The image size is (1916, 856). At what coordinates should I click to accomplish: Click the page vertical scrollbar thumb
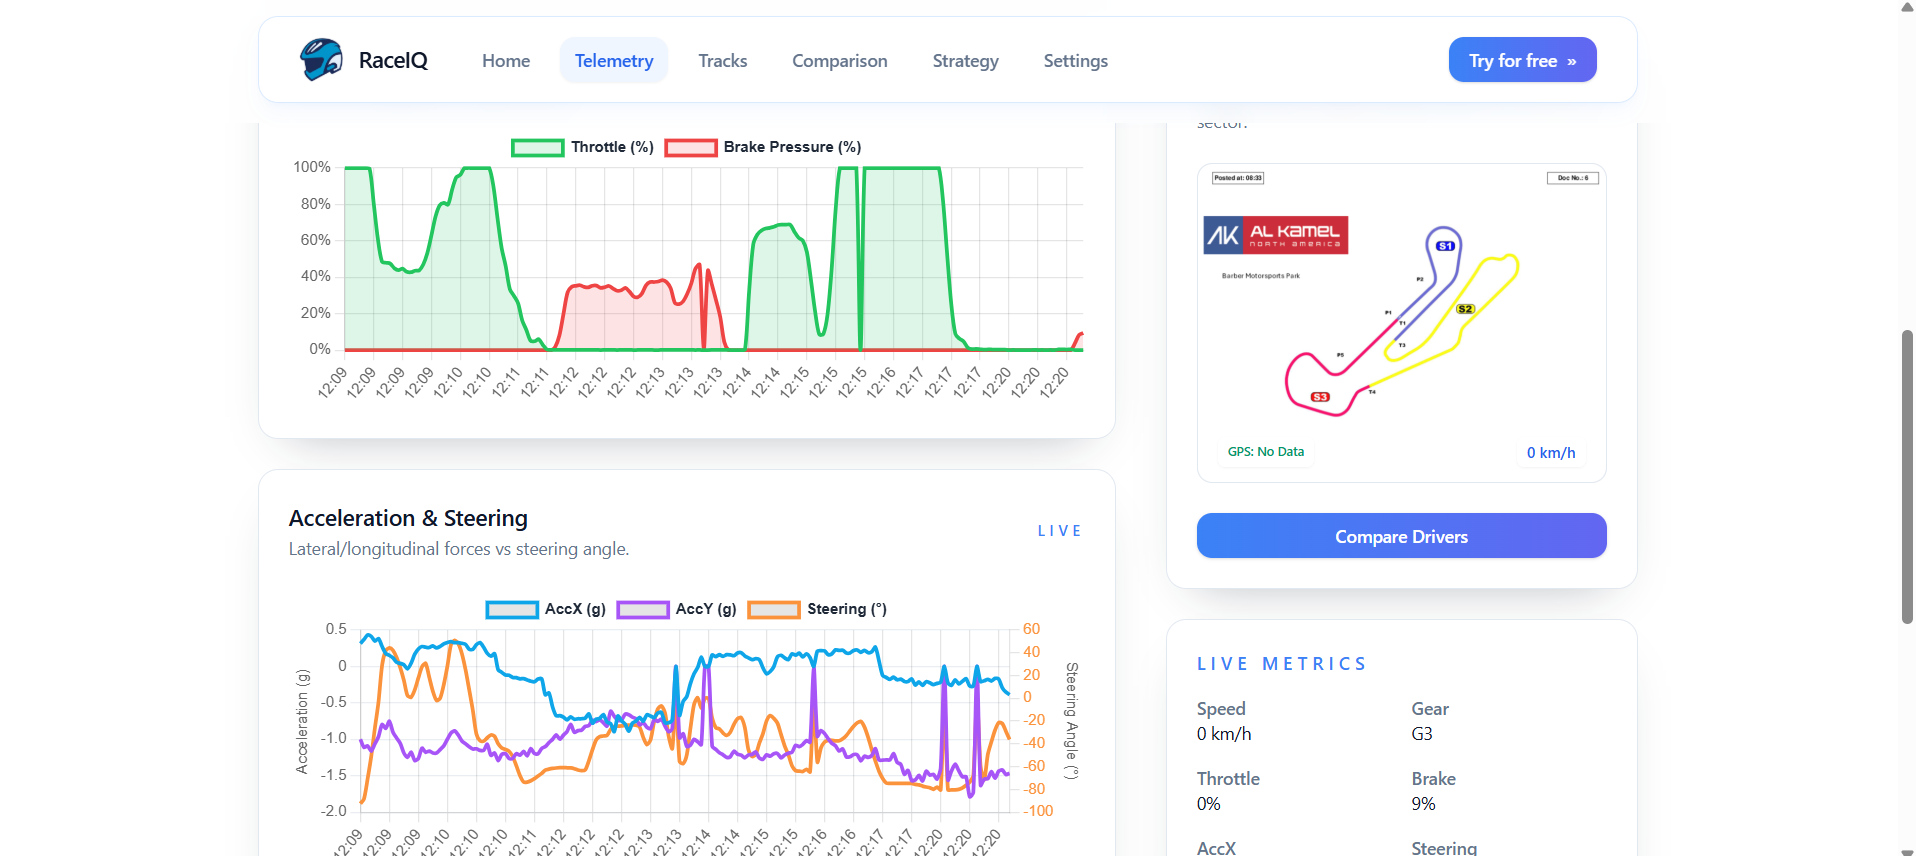[1907, 477]
